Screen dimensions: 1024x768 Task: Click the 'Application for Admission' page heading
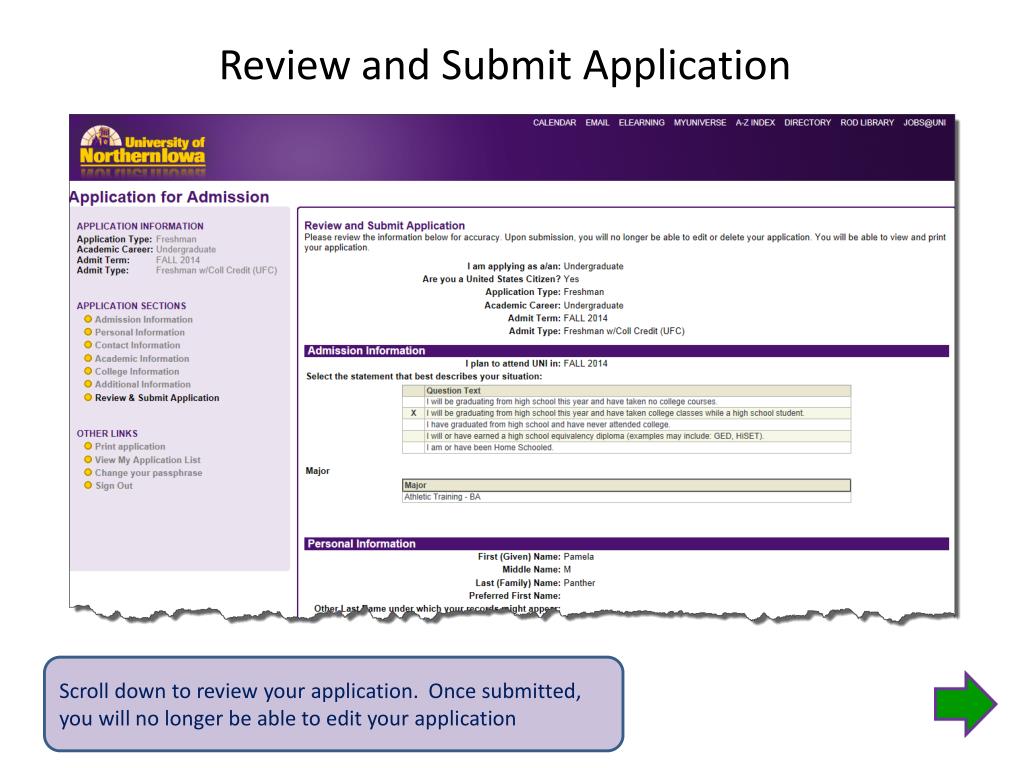pyautogui.click(x=169, y=197)
